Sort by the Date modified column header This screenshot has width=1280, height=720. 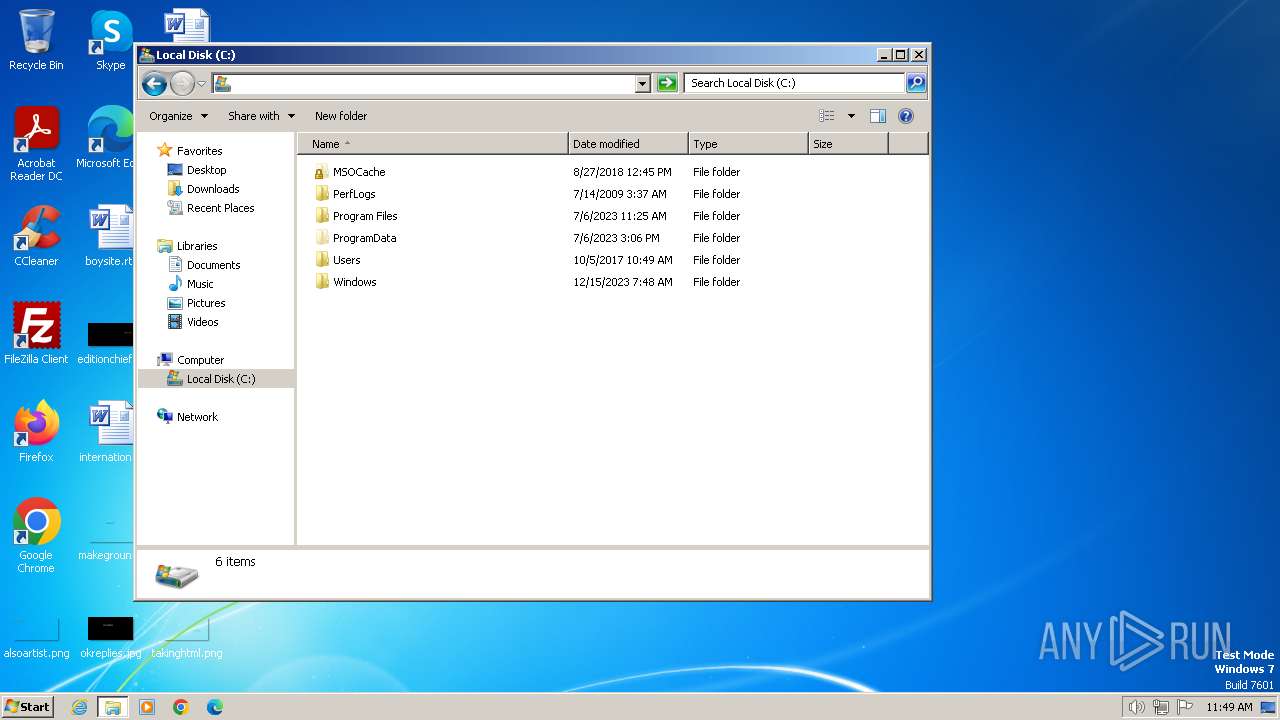(628, 144)
